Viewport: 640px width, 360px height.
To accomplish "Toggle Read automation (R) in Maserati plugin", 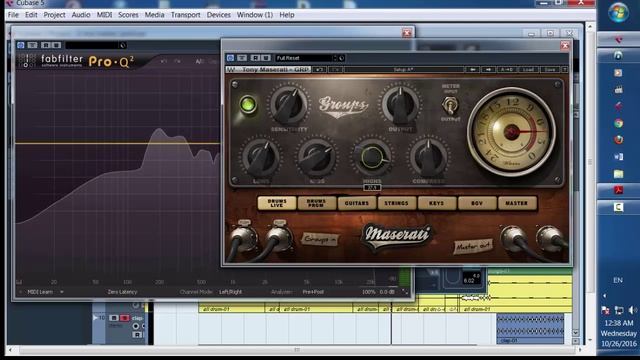I will (255, 58).
